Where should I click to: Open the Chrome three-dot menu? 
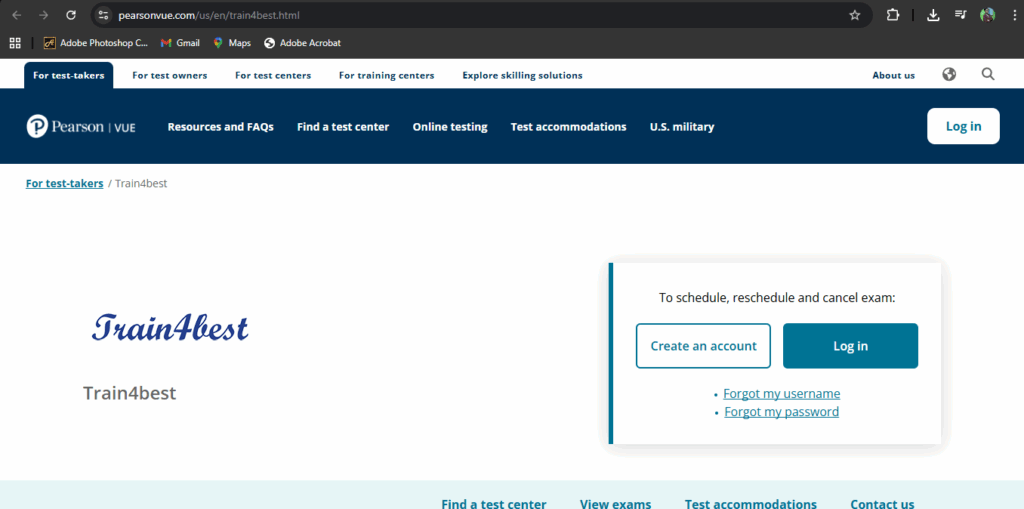click(1013, 15)
